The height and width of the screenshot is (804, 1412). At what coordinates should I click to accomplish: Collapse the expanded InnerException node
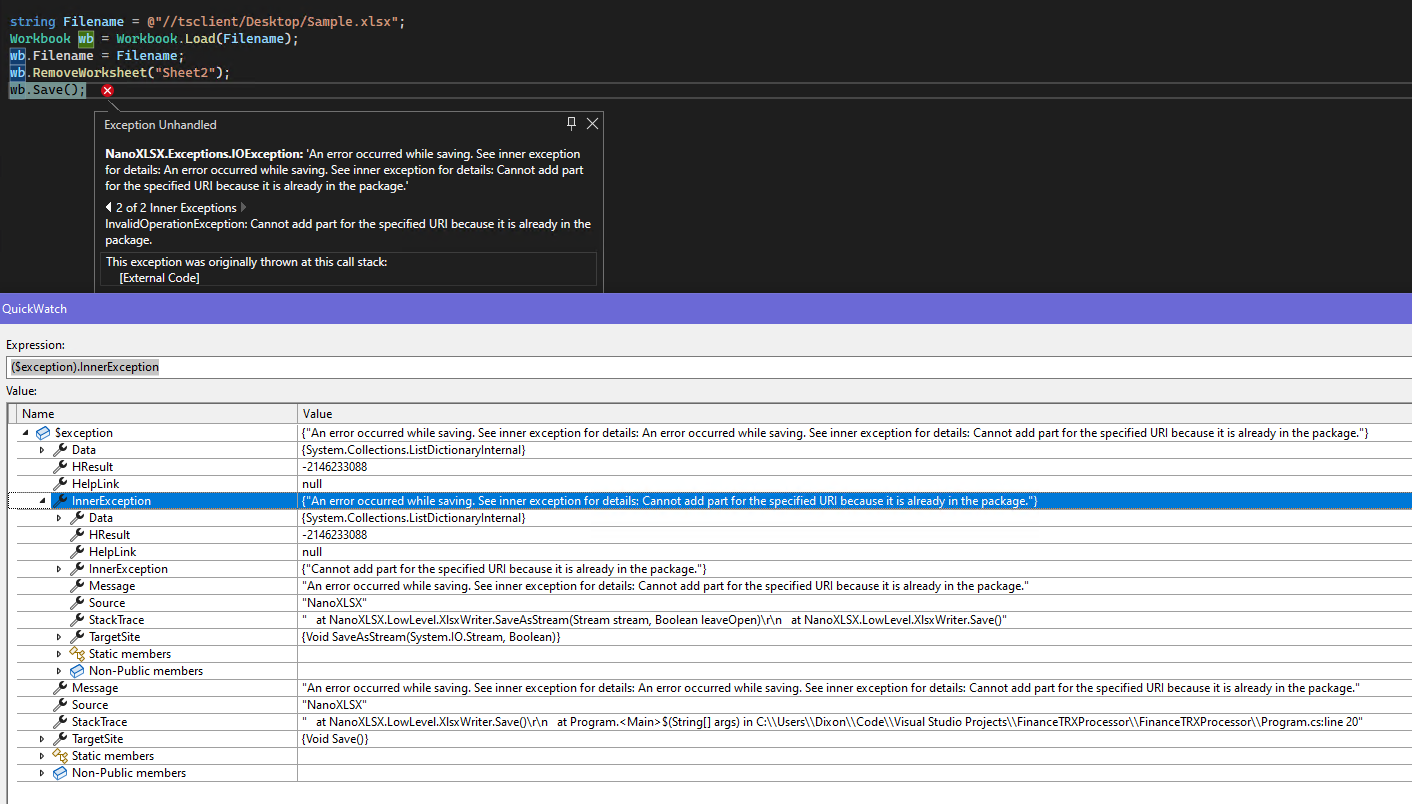coord(41,500)
